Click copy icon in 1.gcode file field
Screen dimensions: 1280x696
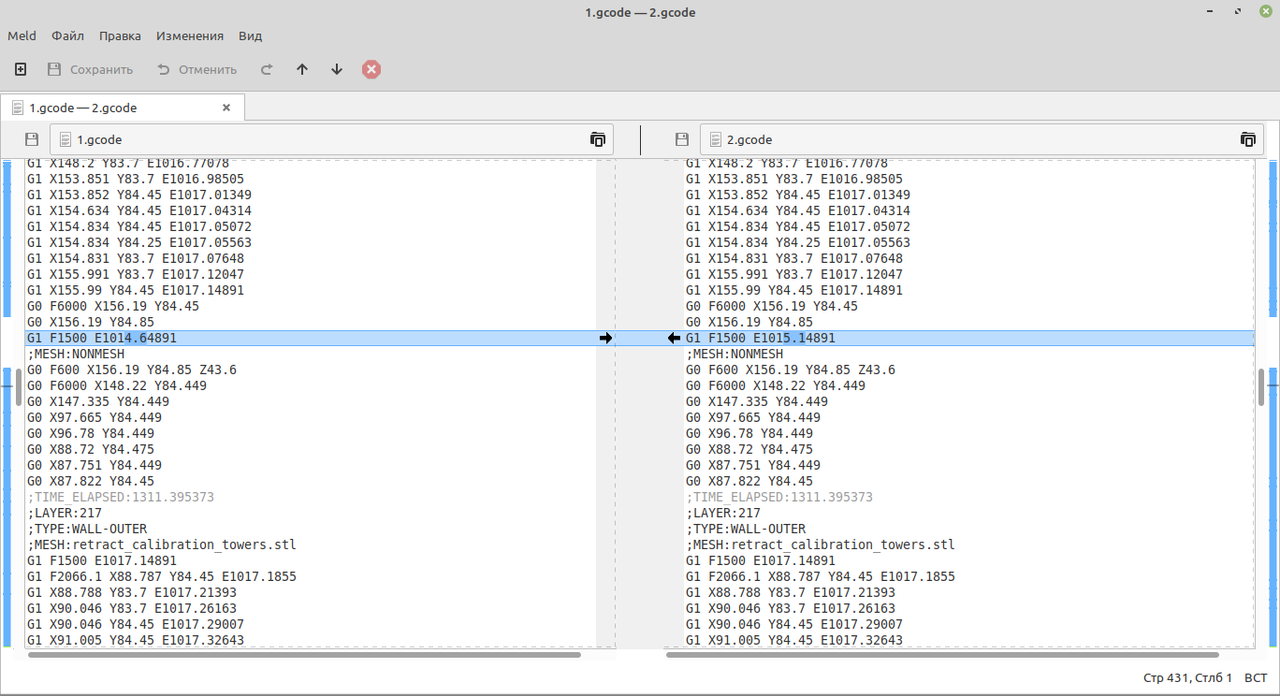(598, 139)
